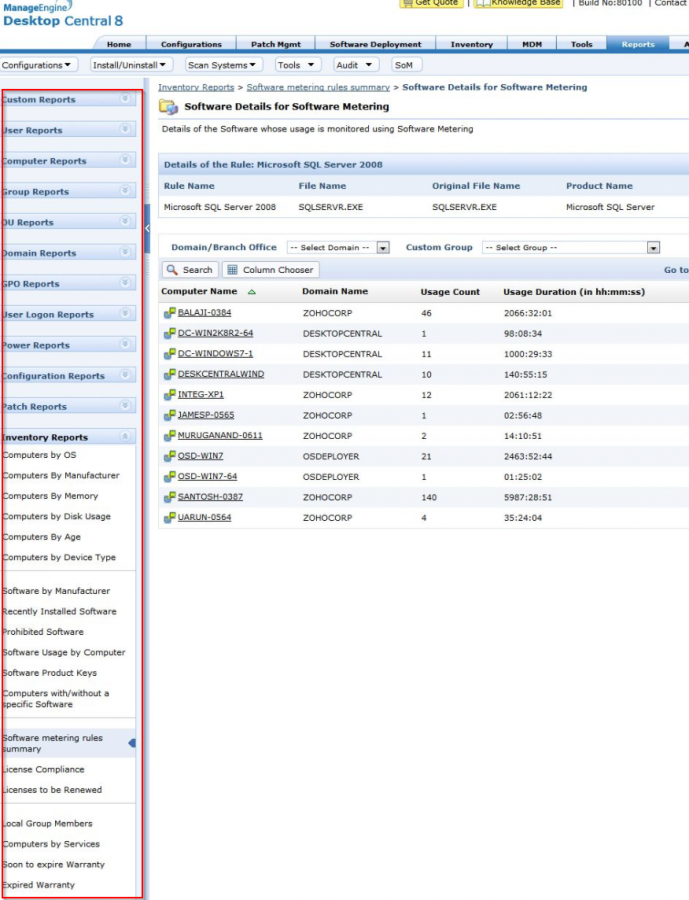
Task: Expand the Custom Reports section
Action: [x=125, y=99]
